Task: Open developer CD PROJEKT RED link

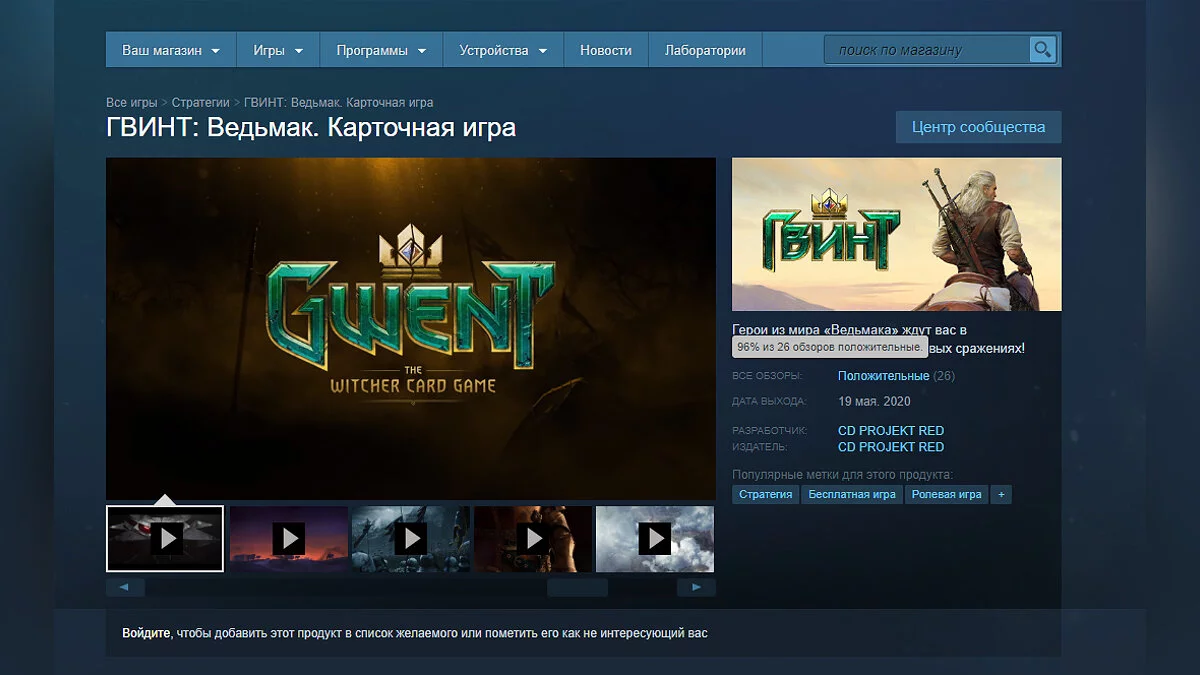Action: click(x=891, y=431)
